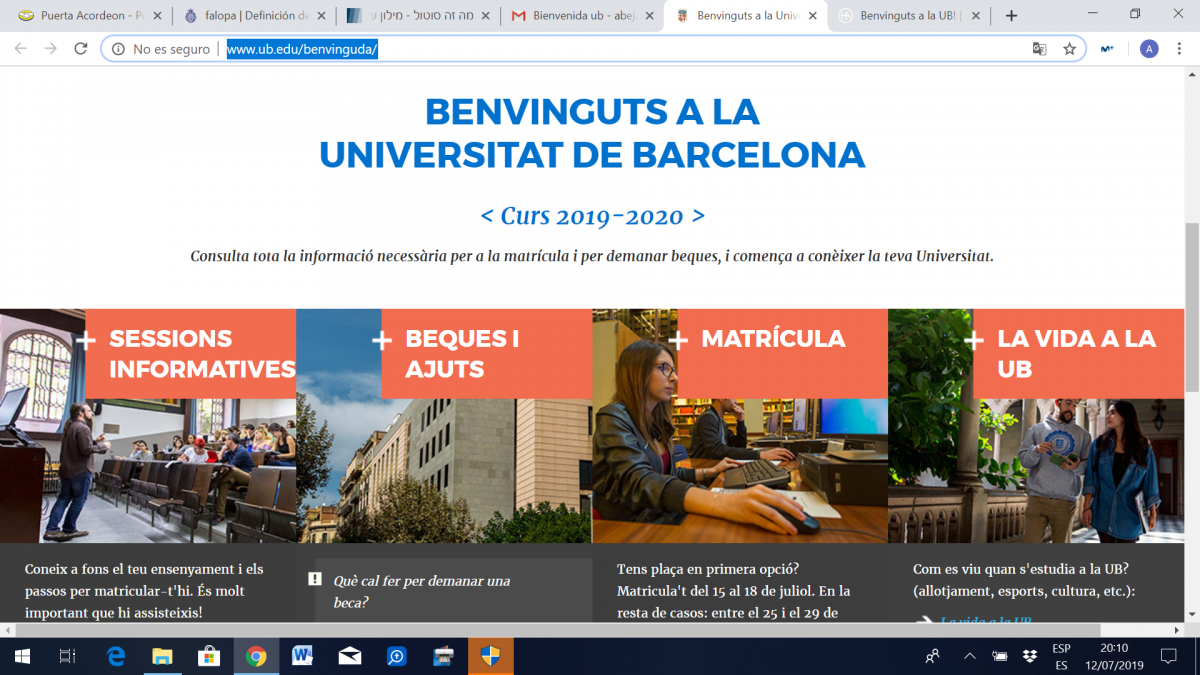The height and width of the screenshot is (675, 1200).
Task: Open the Sessions Informatives heading
Action: (x=202, y=354)
